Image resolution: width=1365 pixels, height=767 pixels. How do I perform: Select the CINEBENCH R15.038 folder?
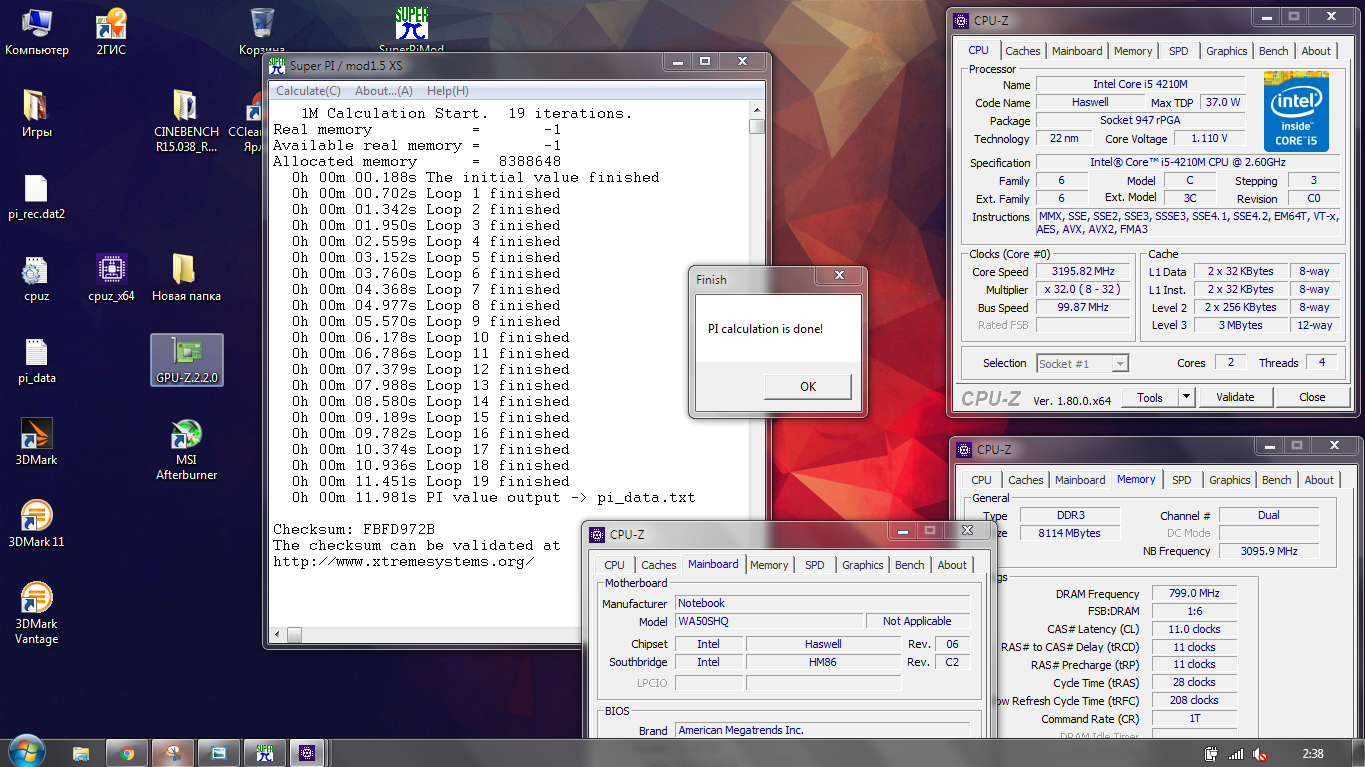click(186, 120)
